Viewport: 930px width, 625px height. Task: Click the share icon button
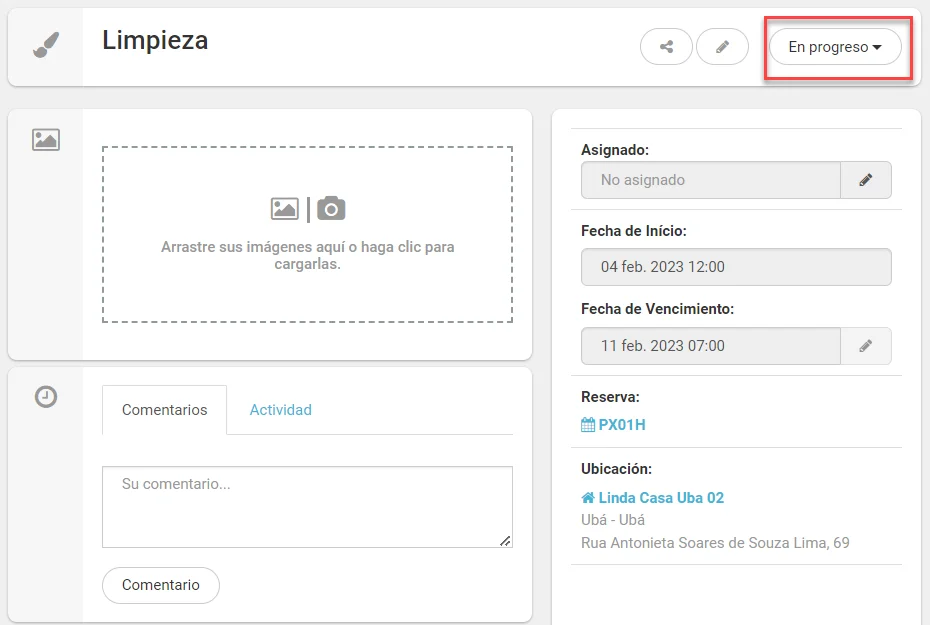coord(666,46)
